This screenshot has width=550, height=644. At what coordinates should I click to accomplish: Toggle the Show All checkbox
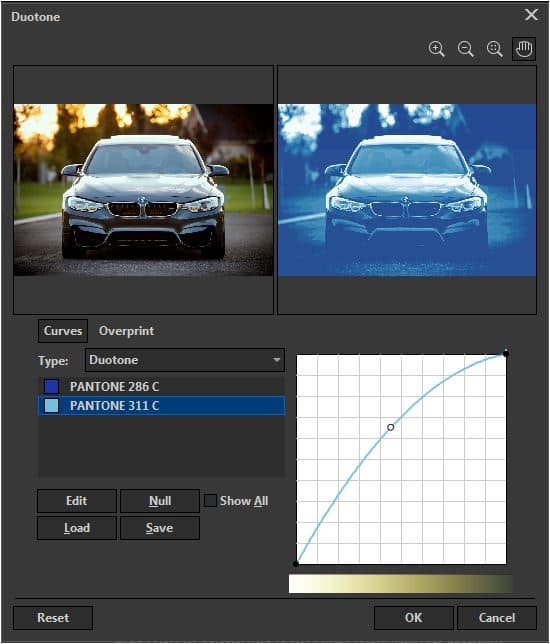[x=210, y=500]
